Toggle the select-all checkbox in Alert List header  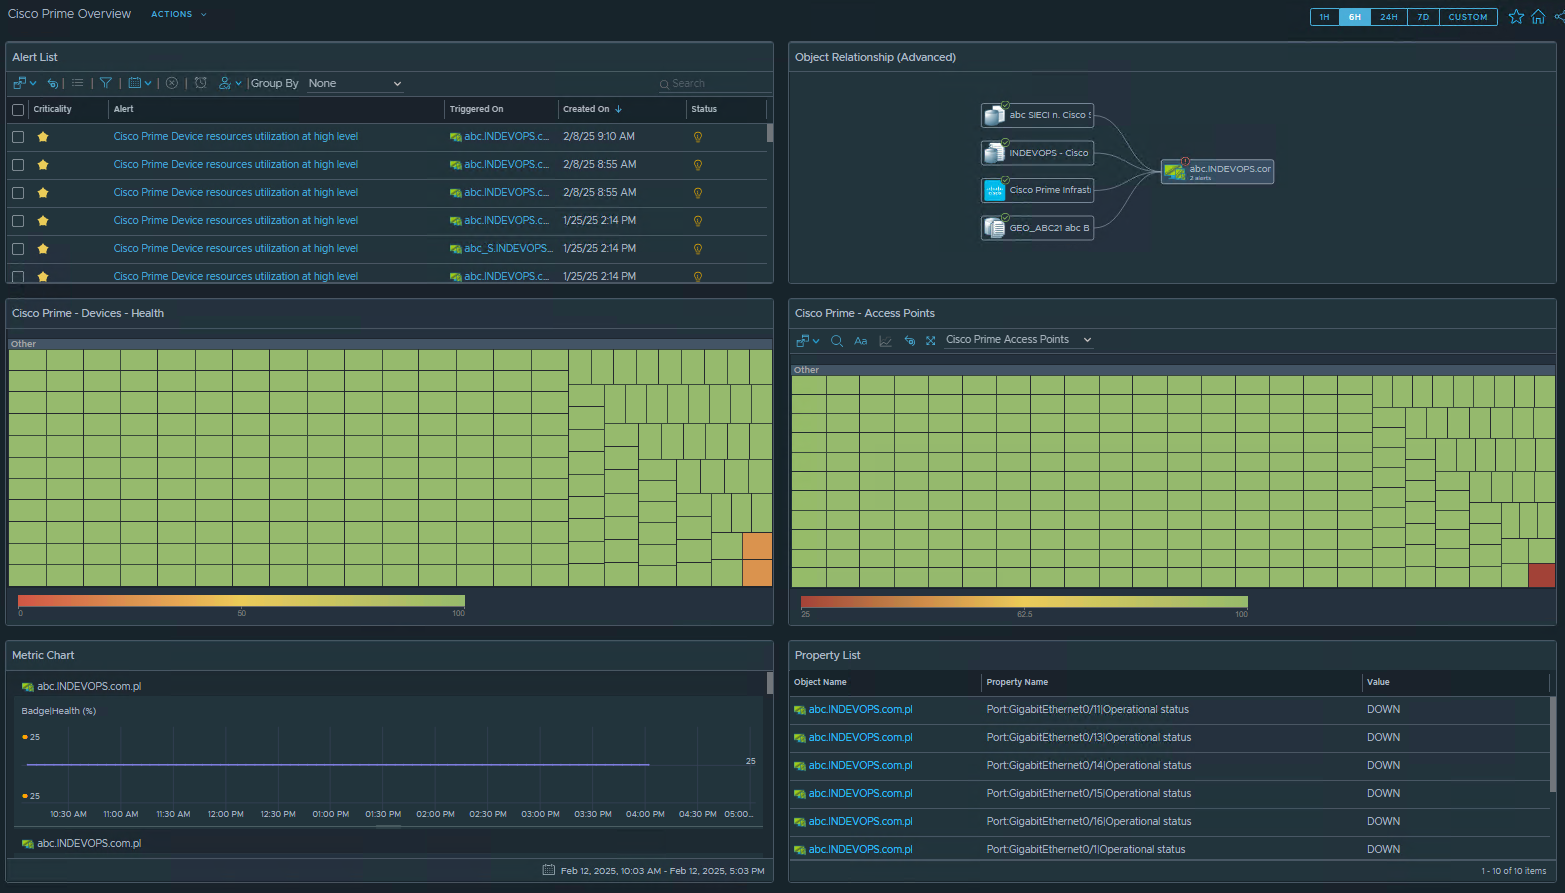18,110
